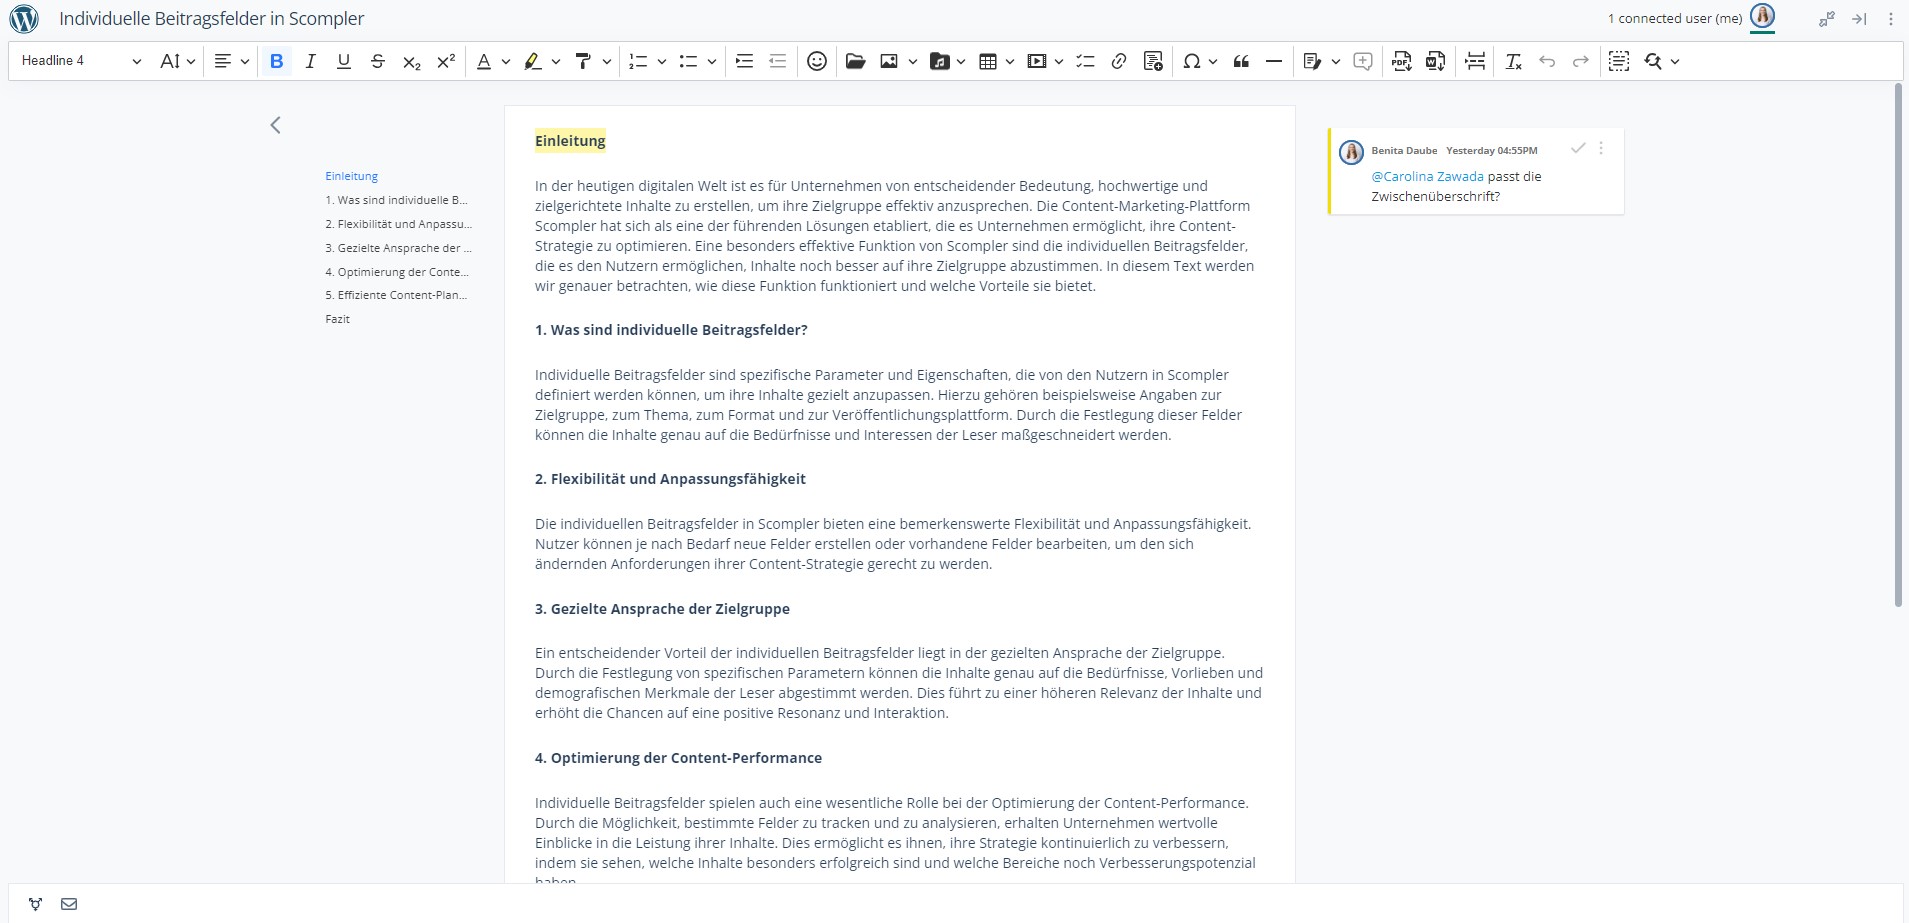Open the Headline 4 style dropdown

[x=81, y=61]
